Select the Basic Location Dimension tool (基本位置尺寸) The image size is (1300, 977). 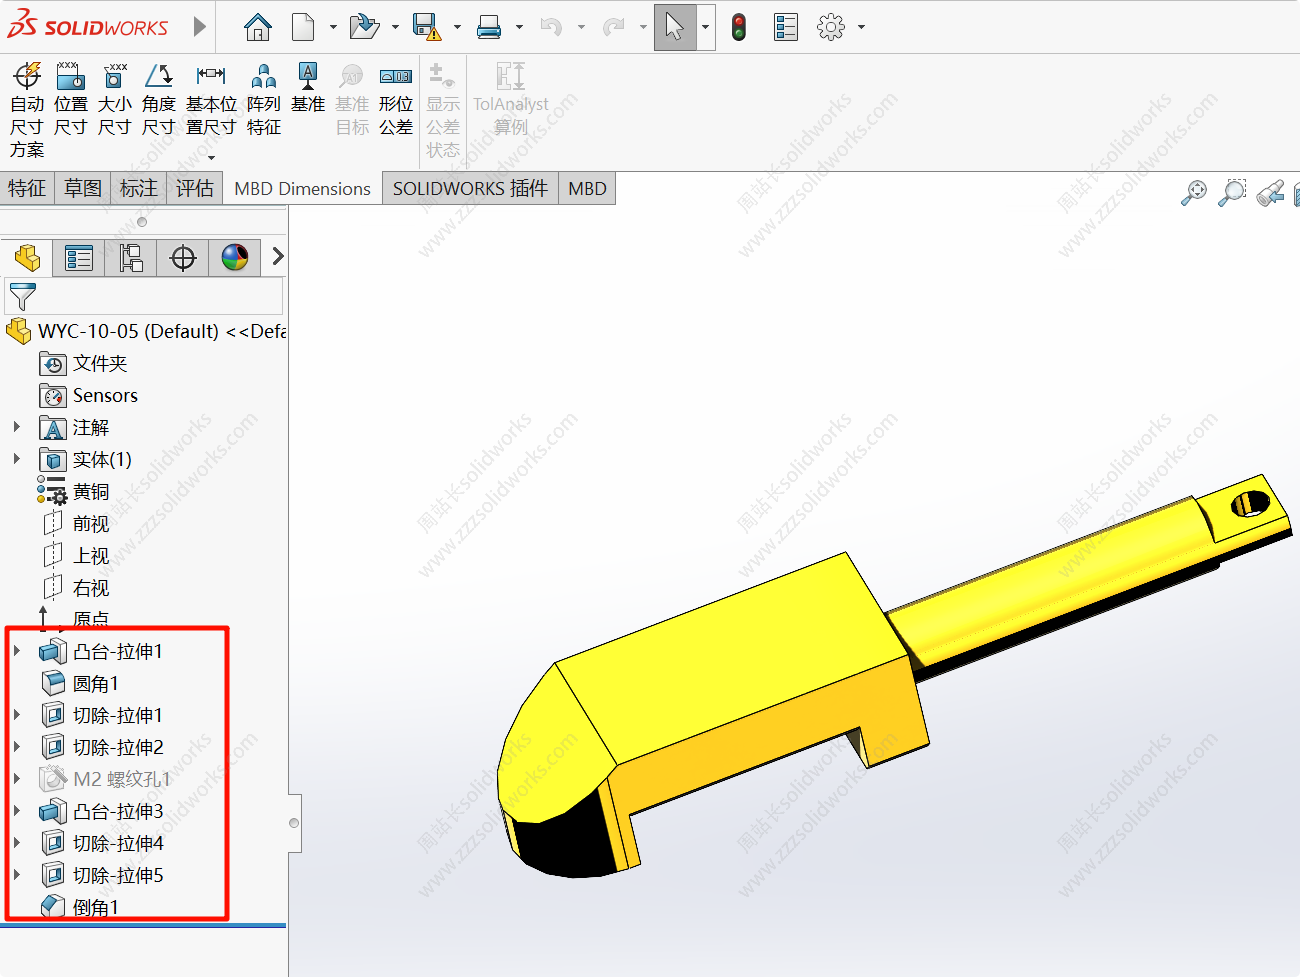211,99
